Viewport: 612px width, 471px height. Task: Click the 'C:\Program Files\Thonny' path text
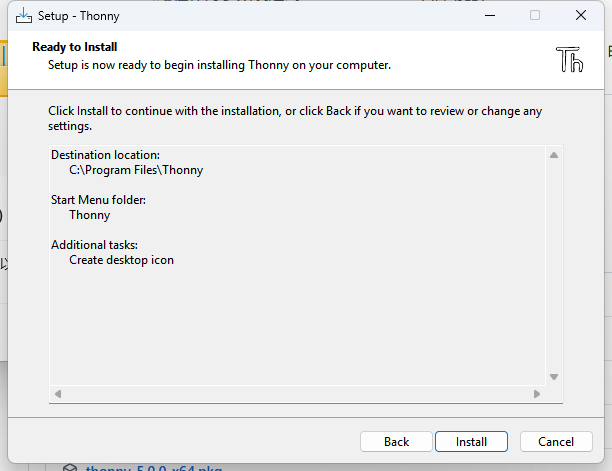[136, 170]
